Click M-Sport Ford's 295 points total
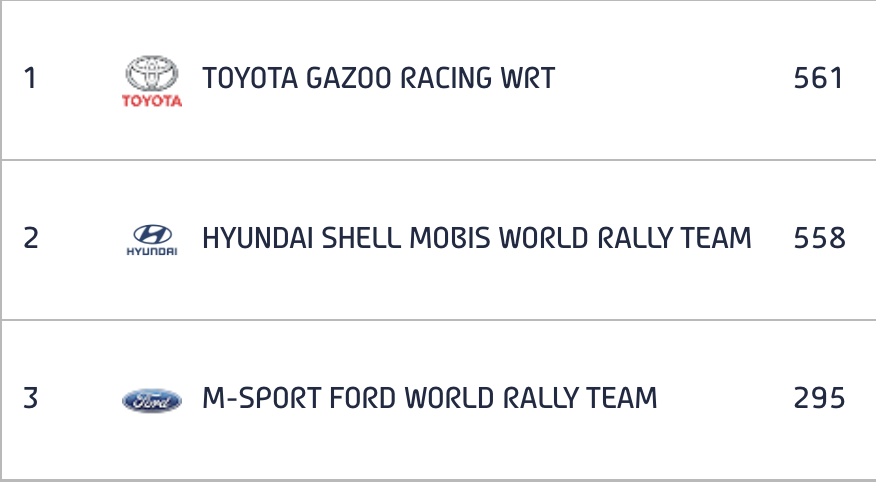Screen dimensions: 876x482 [x=820, y=398]
